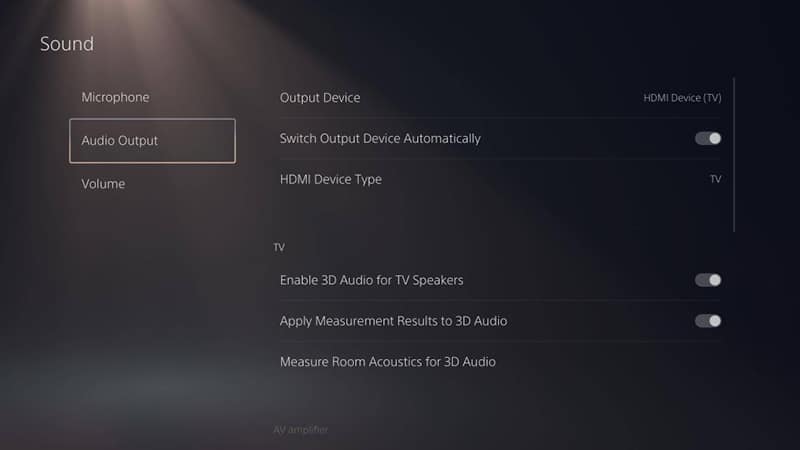
Task: Select the Apply Measurement Results to 3D Audio label
Action: coord(393,321)
